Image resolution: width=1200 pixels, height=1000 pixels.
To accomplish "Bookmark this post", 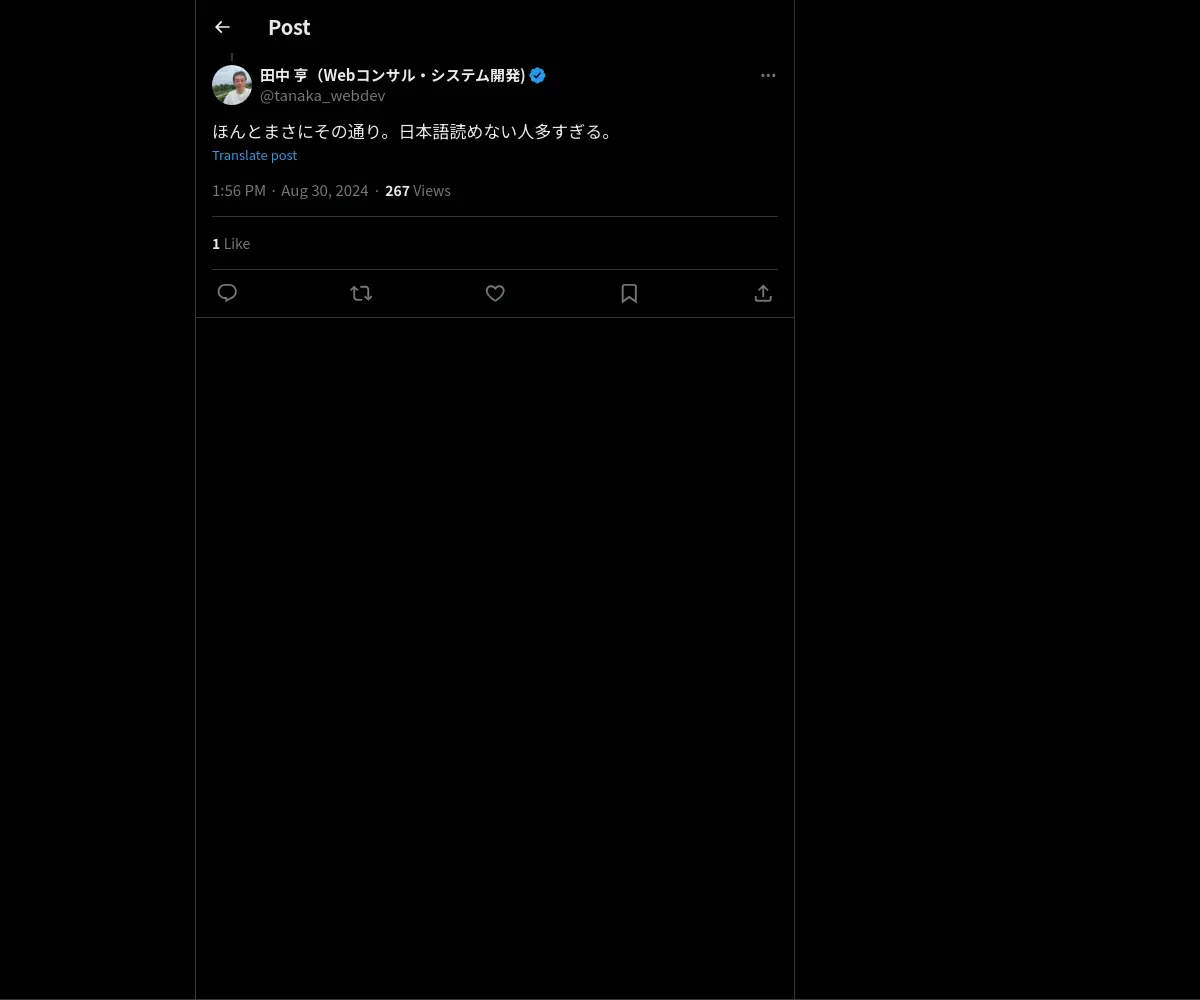I will (x=629, y=293).
